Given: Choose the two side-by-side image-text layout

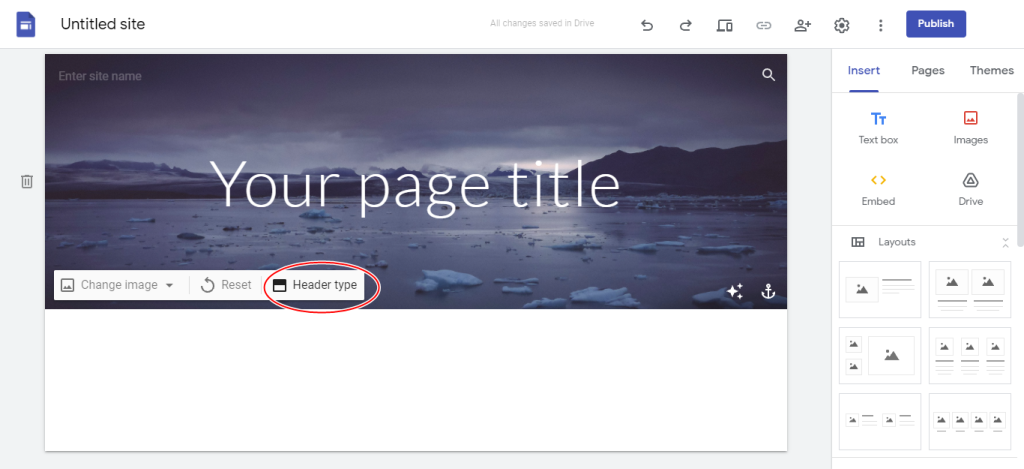Looking at the screenshot, I should coord(880,421).
